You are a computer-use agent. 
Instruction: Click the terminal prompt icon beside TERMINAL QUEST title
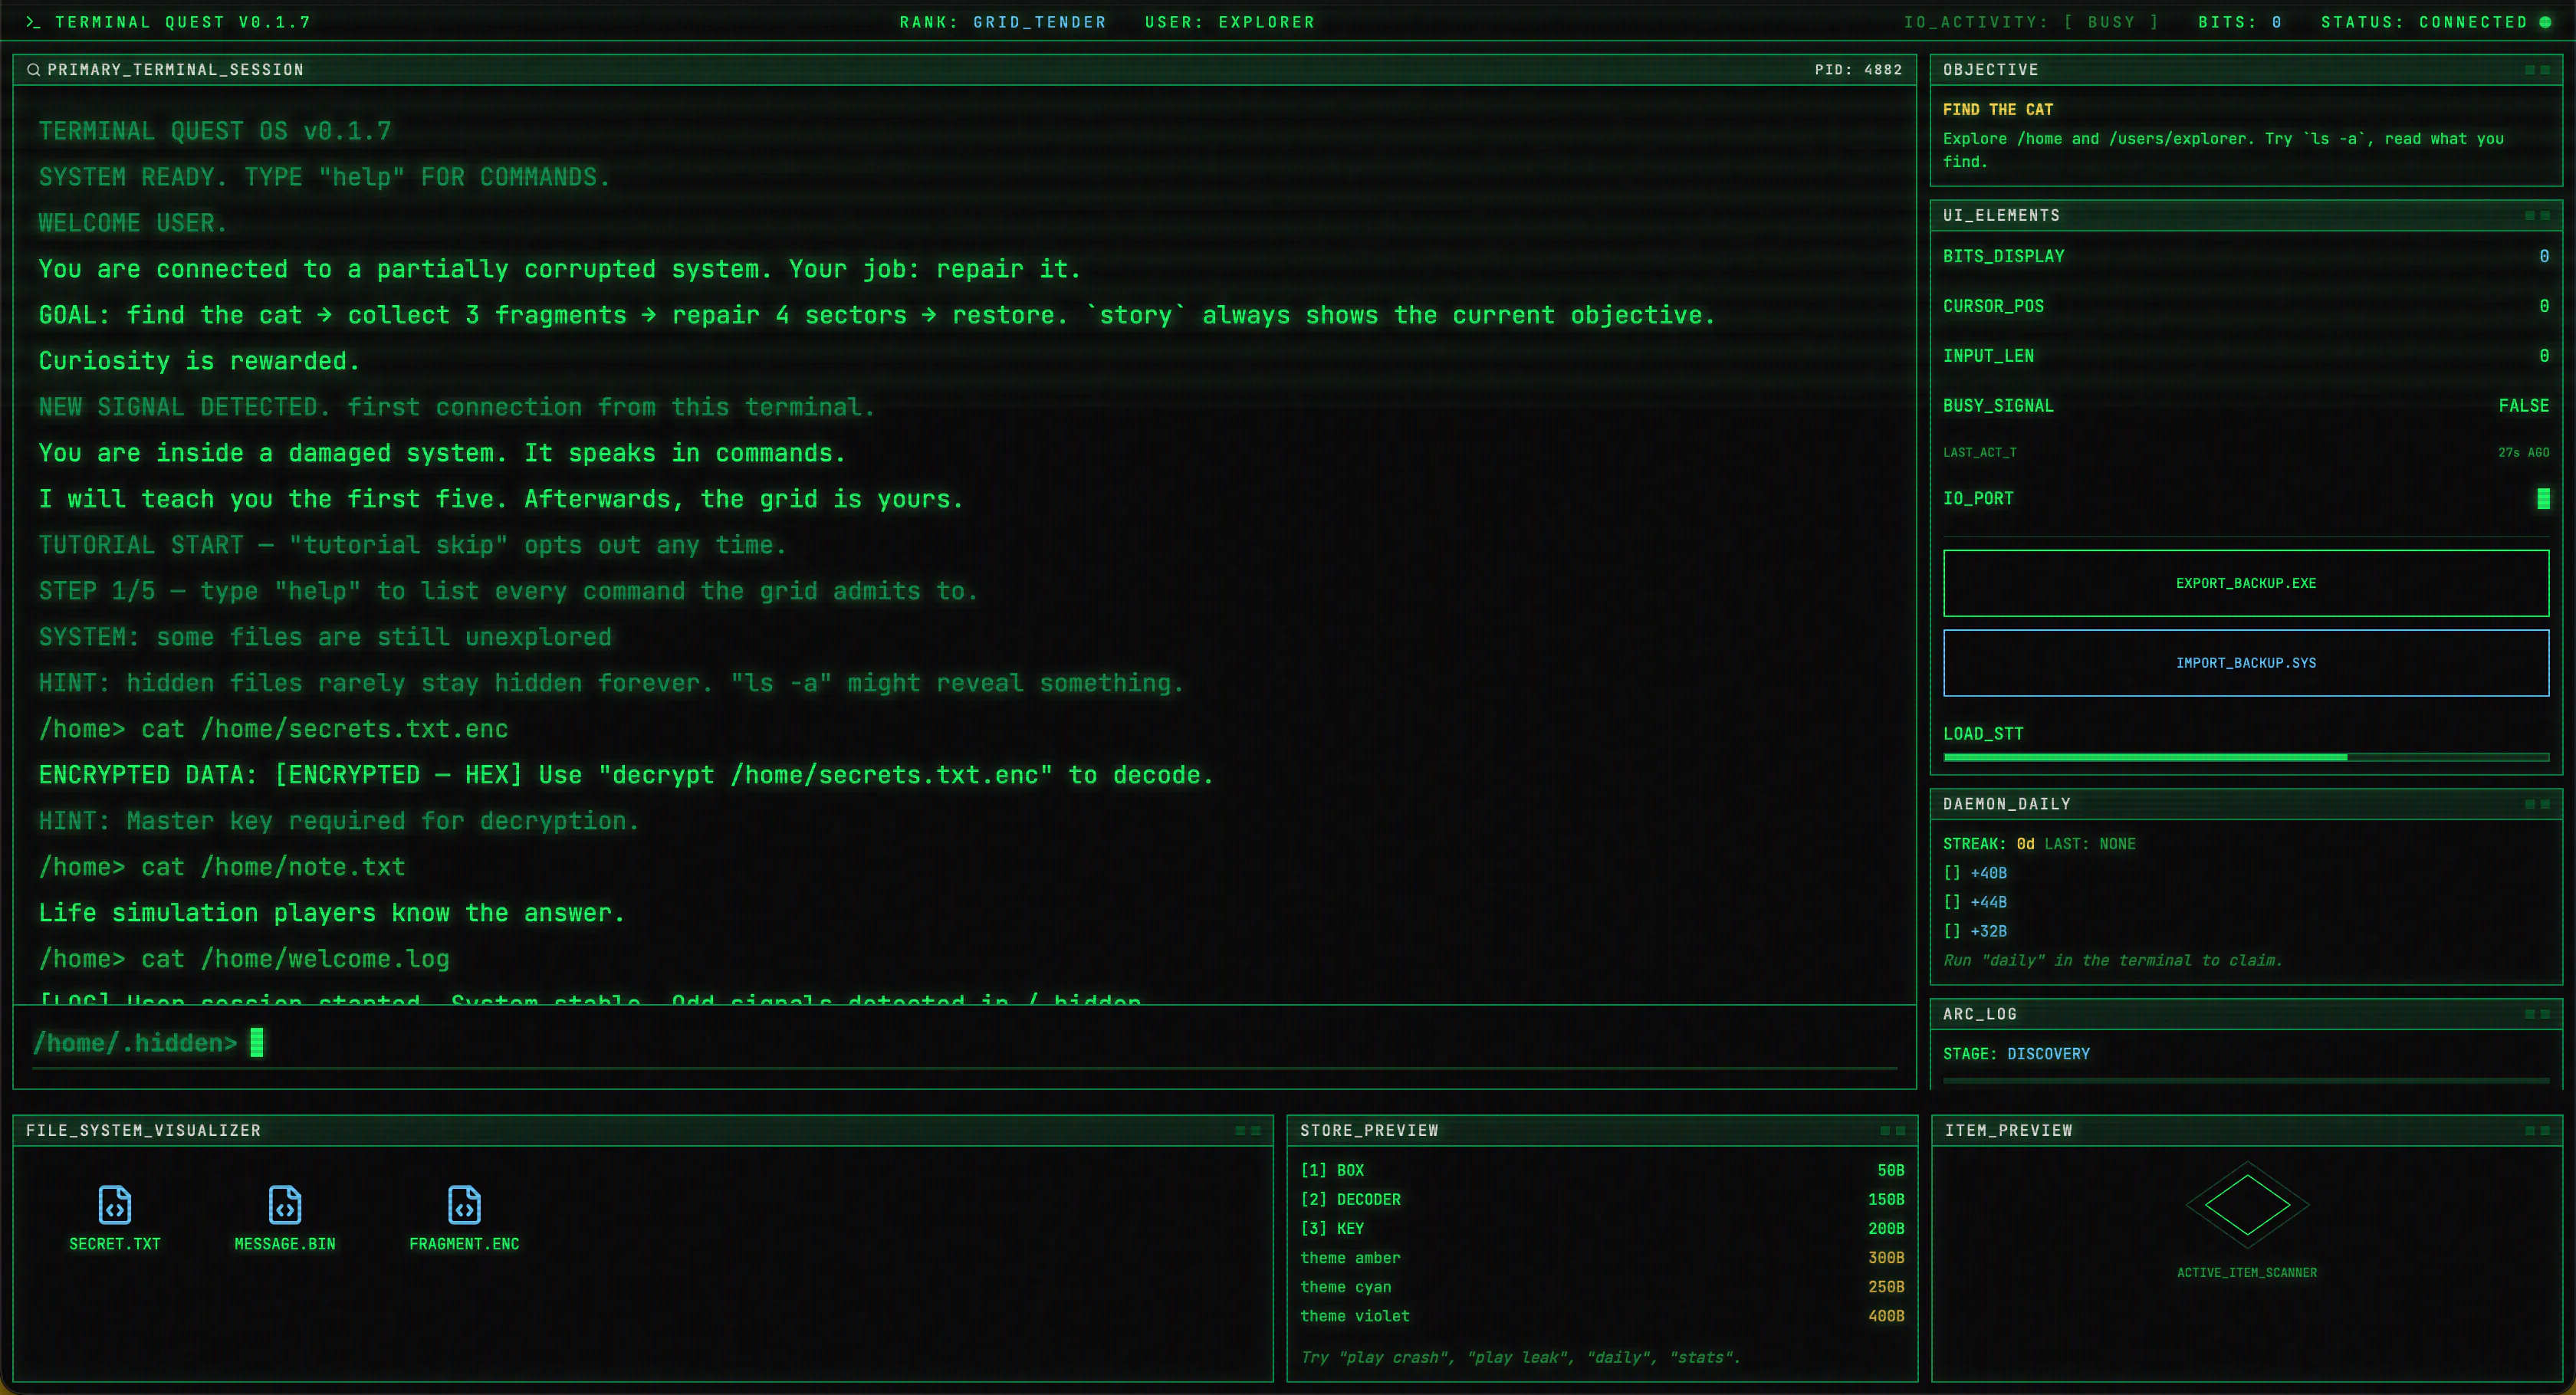point(33,22)
